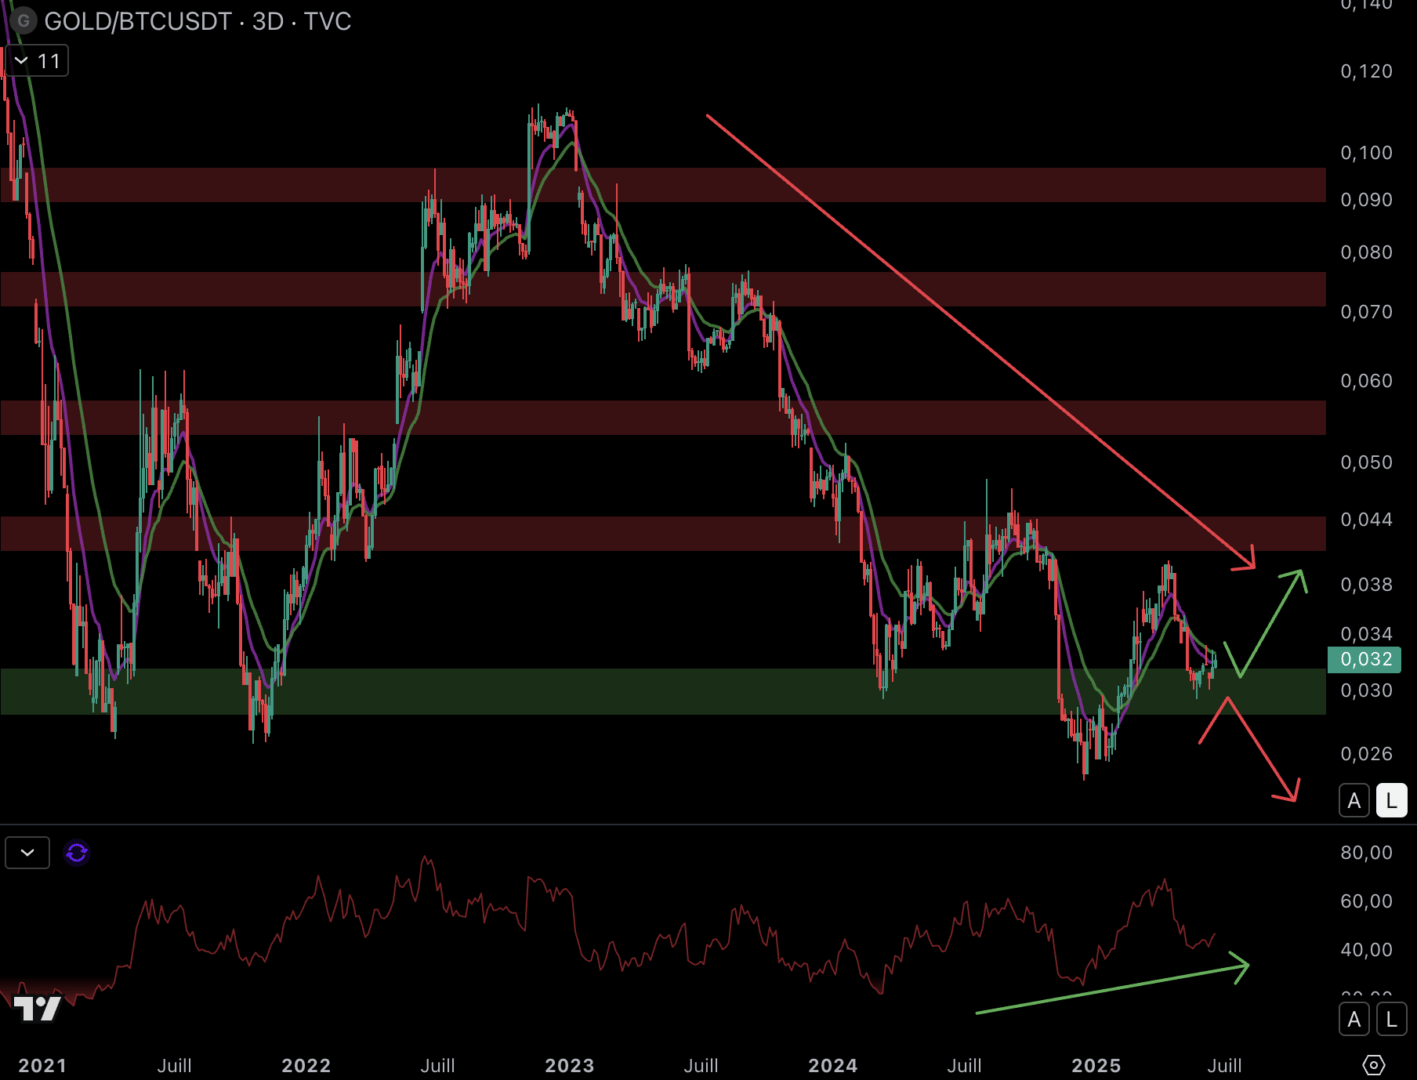The image size is (1417, 1080).
Task: Click the 2021 date label on the time axis
Action: (42, 1066)
